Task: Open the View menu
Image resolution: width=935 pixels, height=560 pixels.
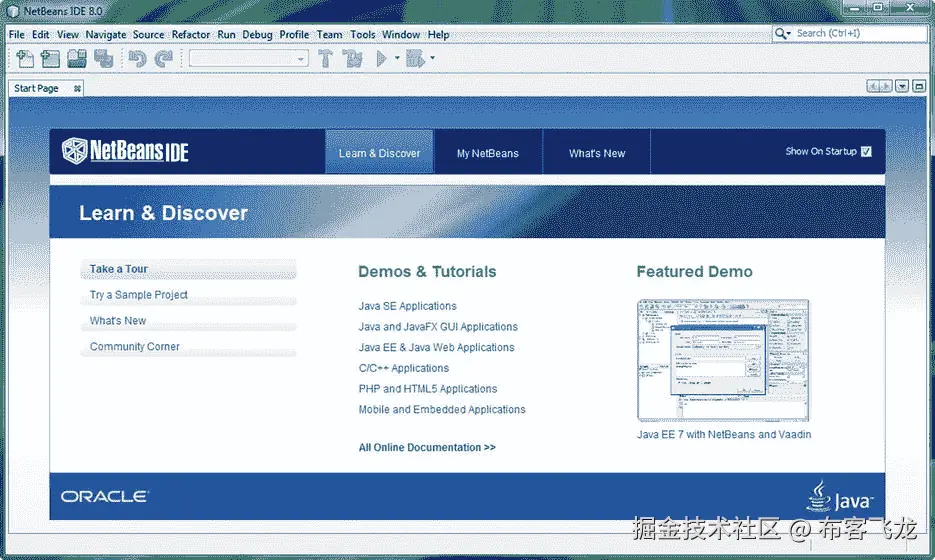Action: tap(67, 35)
